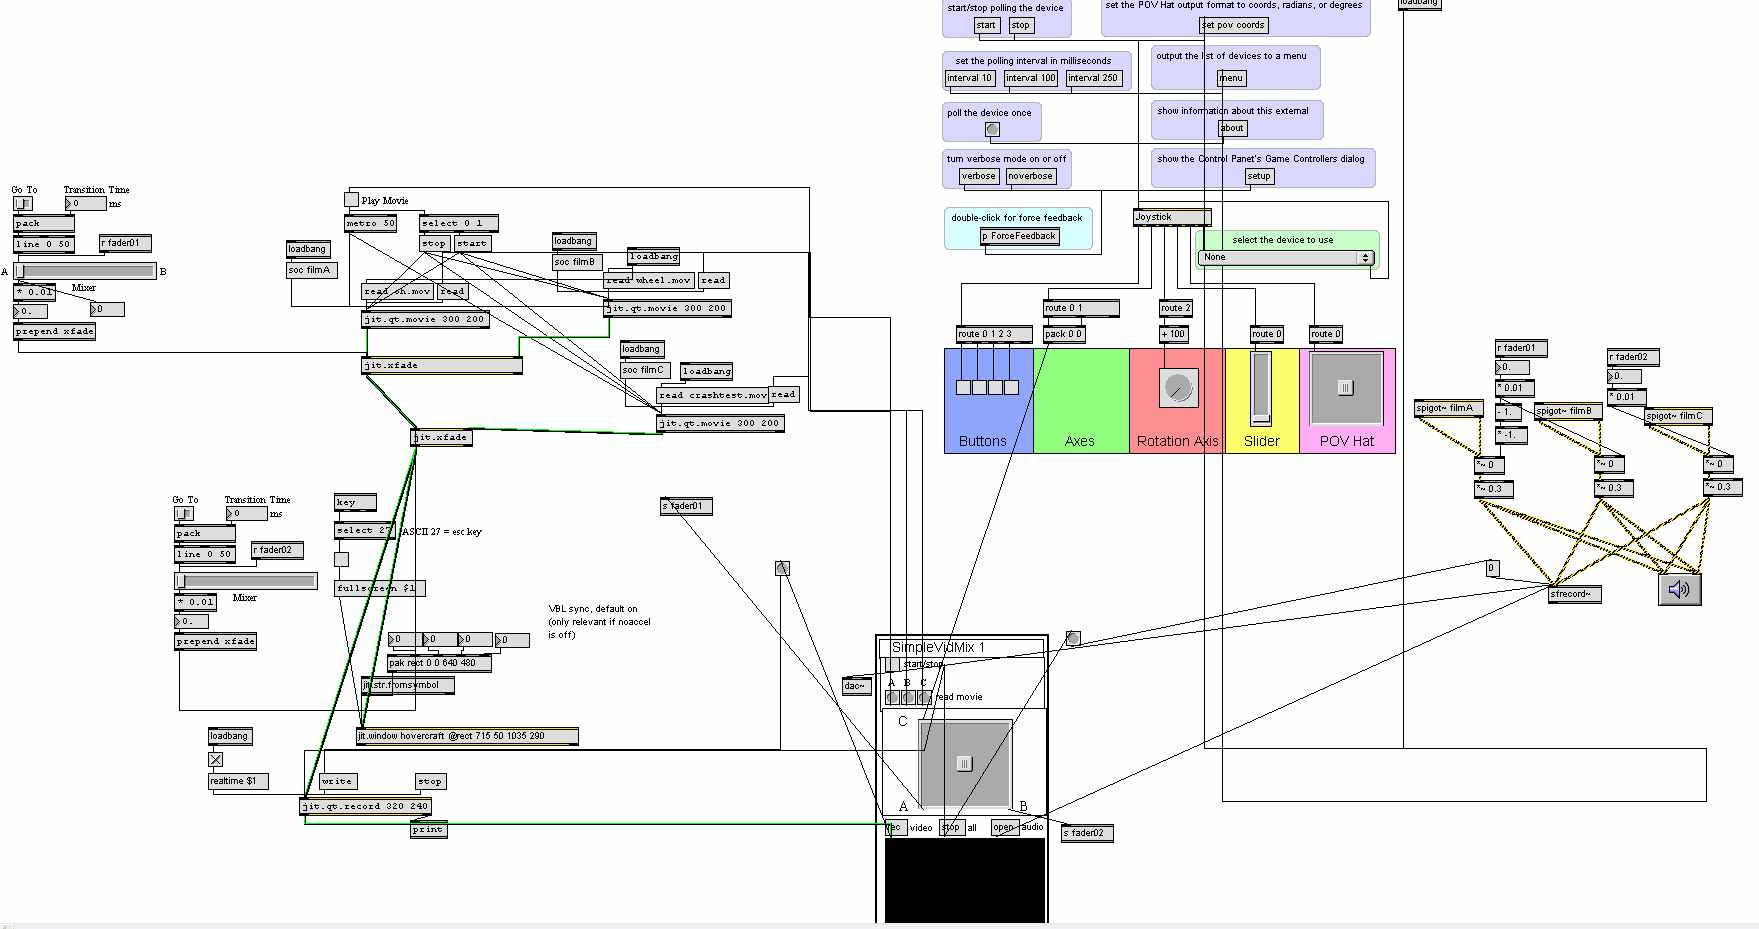Toggle the realtime X checkbox under loadbang

tap(215, 760)
